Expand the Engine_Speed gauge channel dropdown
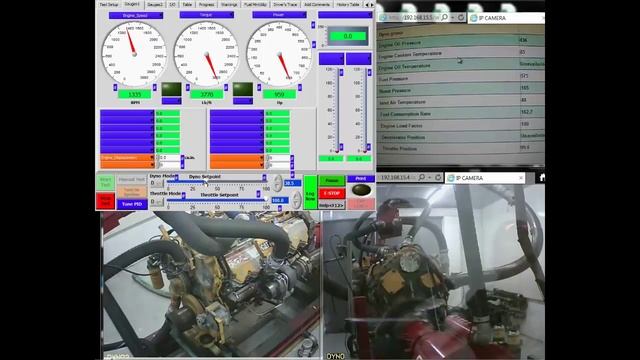 click(136, 15)
